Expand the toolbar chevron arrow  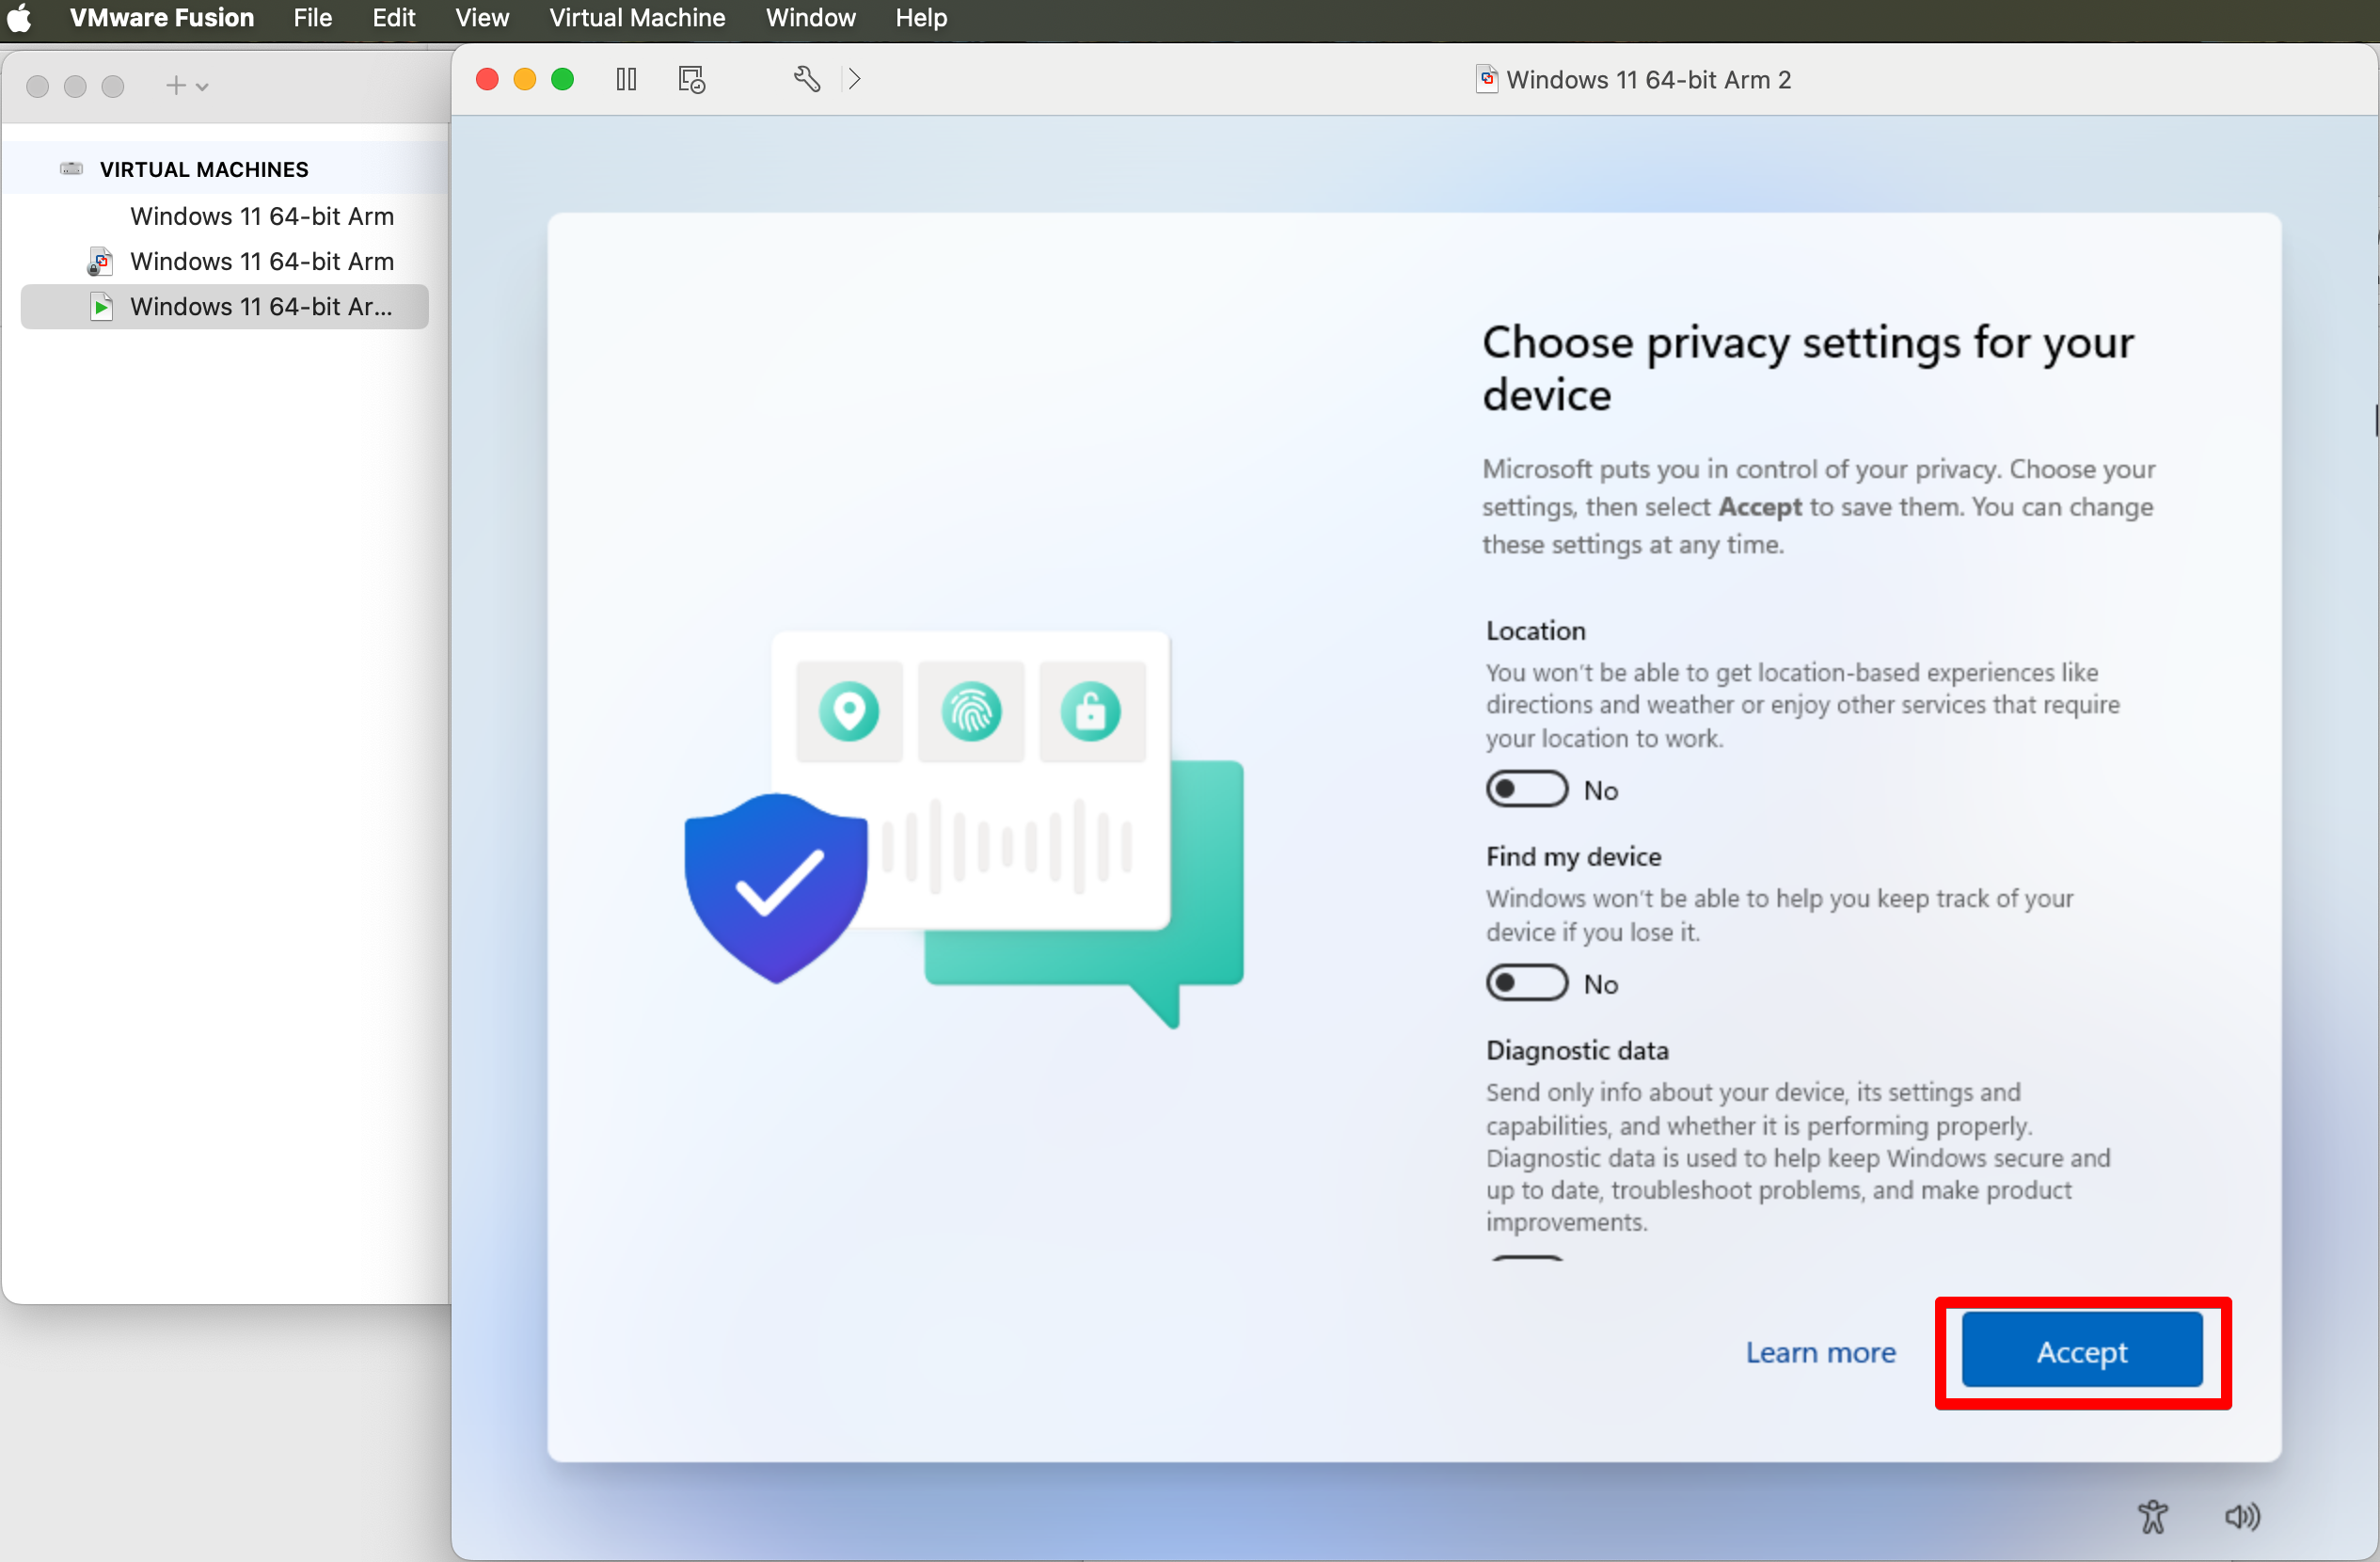[854, 79]
